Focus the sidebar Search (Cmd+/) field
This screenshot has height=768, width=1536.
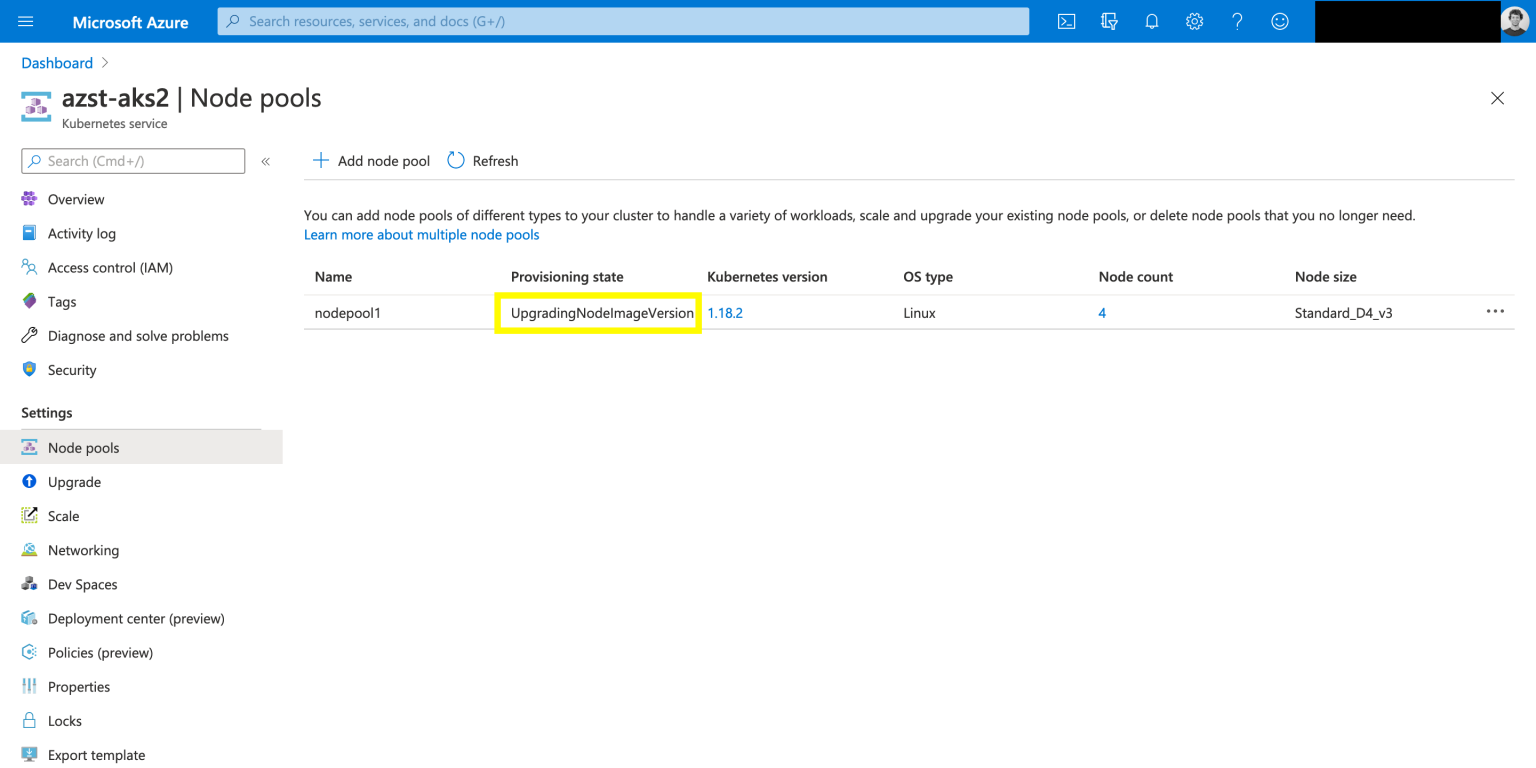pos(133,161)
